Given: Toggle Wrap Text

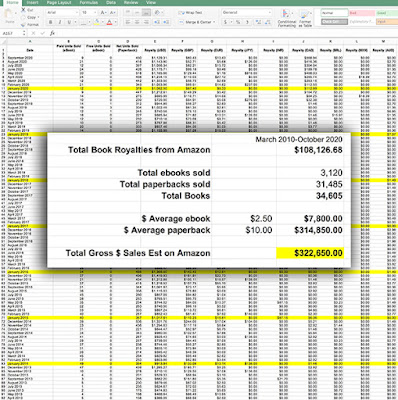Looking at the screenshot, I should click(x=190, y=13).
